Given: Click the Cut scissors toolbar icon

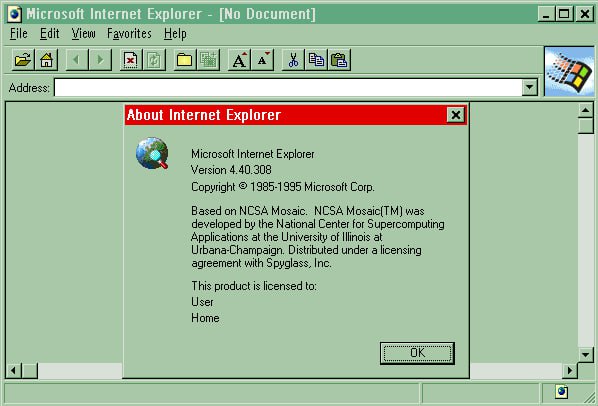Looking at the screenshot, I should pos(293,60).
